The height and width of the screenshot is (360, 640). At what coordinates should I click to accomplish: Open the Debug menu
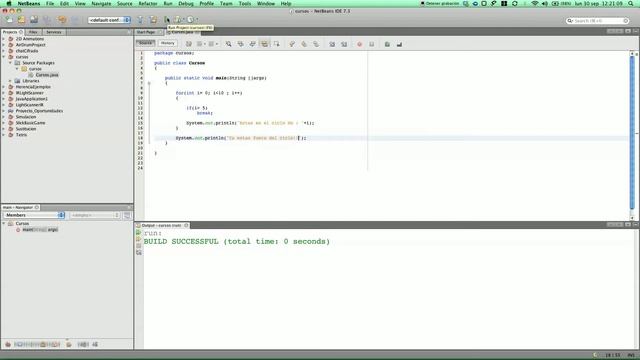point(186,3)
